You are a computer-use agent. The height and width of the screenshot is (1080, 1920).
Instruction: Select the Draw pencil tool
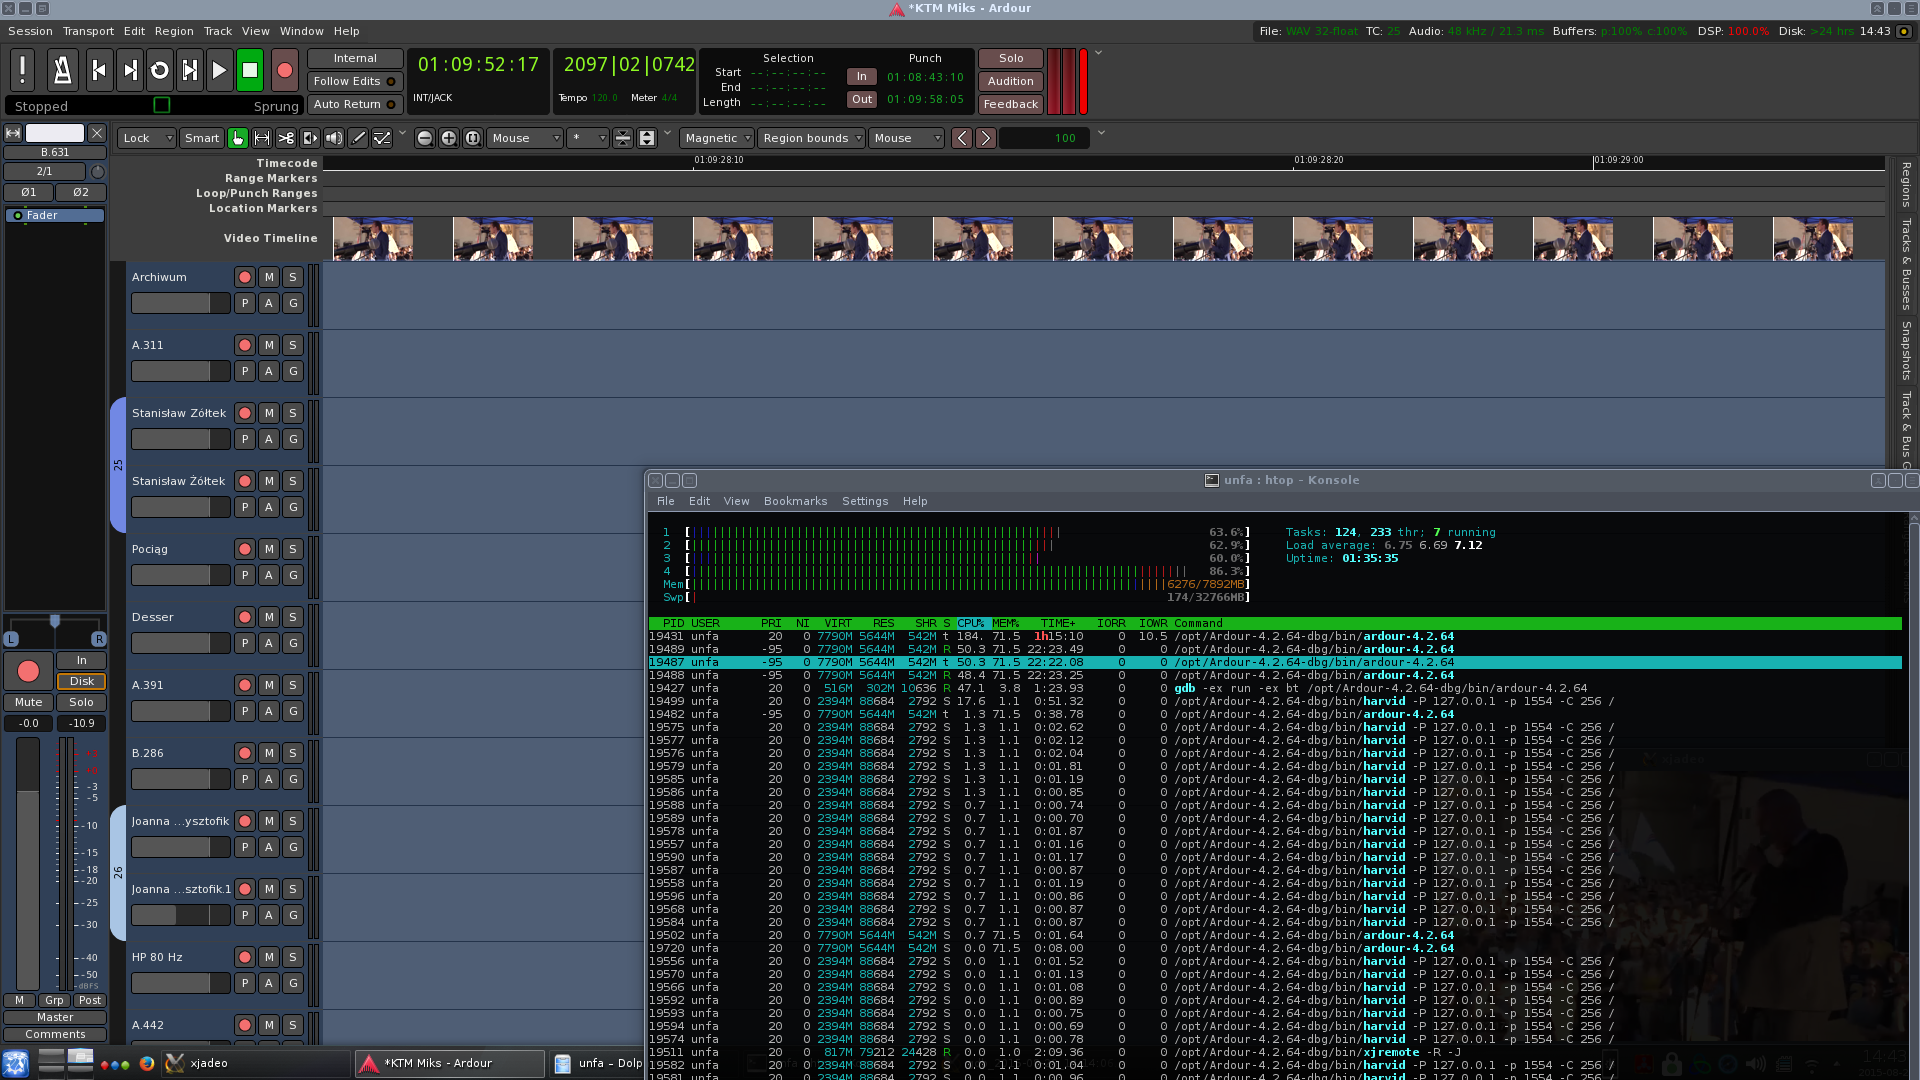click(358, 138)
